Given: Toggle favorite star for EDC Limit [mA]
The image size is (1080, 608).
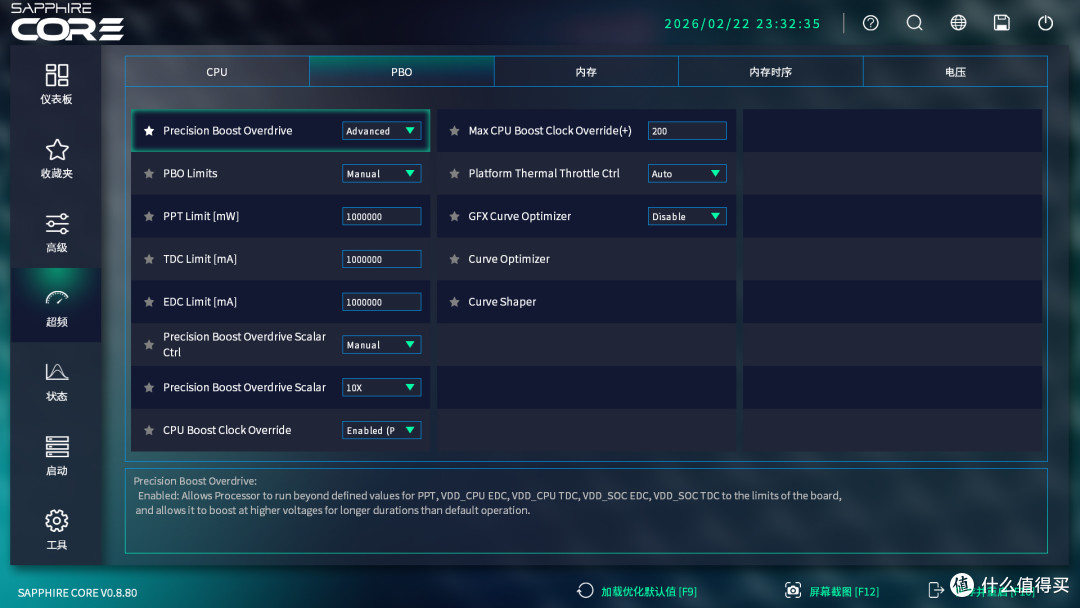Looking at the screenshot, I should [149, 302].
